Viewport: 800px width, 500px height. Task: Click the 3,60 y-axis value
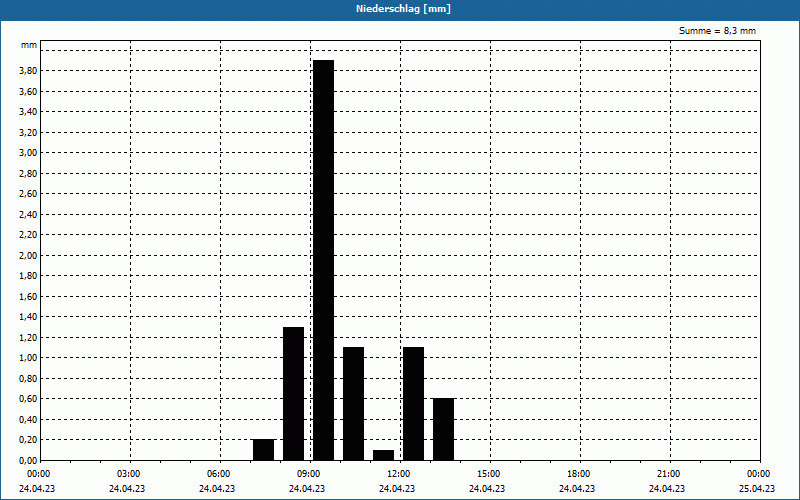pos(28,91)
